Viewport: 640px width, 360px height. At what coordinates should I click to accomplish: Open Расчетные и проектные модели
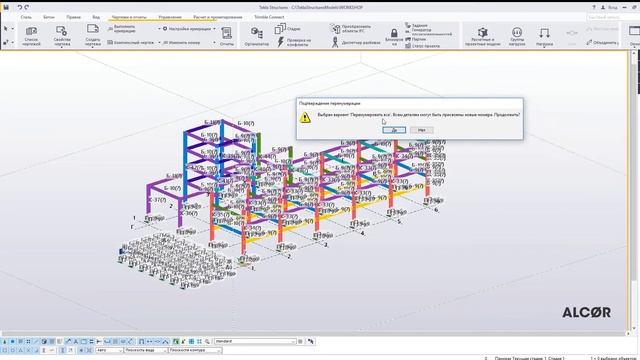[482, 37]
